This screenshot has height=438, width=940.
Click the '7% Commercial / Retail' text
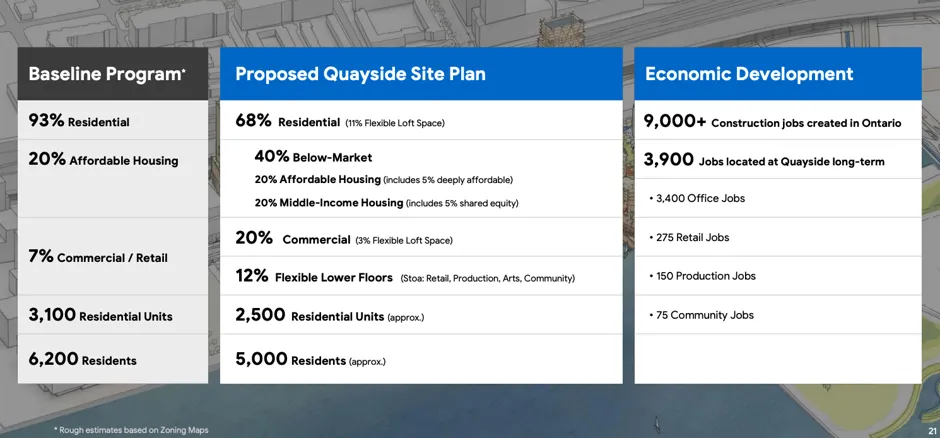point(98,258)
